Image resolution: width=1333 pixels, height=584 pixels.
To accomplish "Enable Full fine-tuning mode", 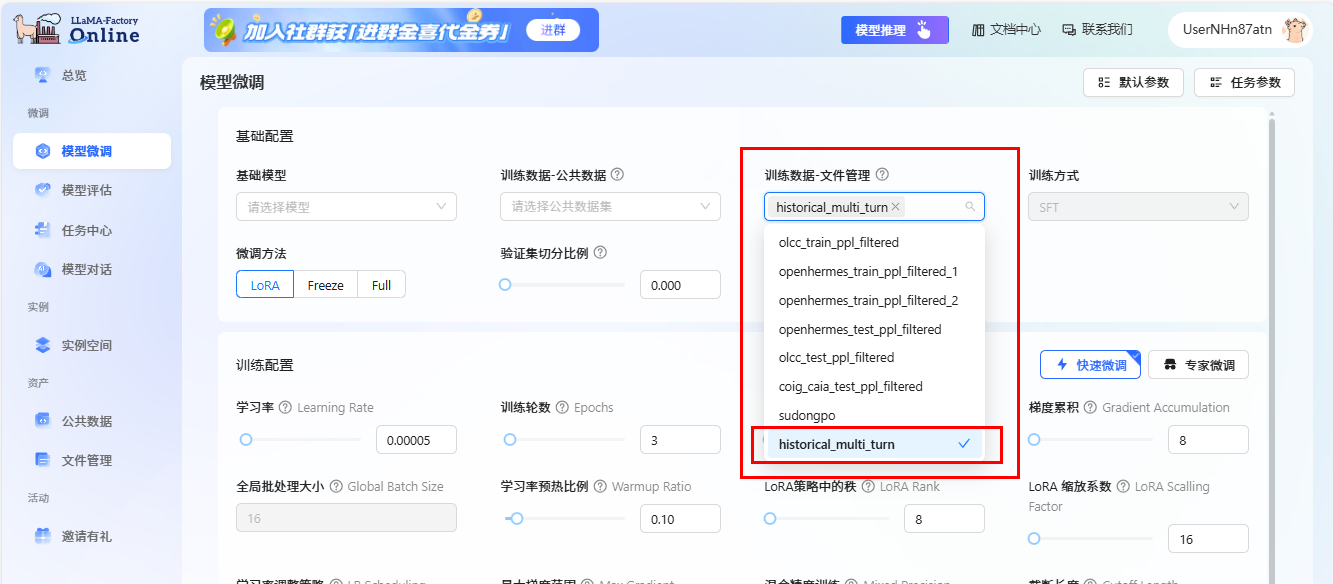I will [x=381, y=284].
